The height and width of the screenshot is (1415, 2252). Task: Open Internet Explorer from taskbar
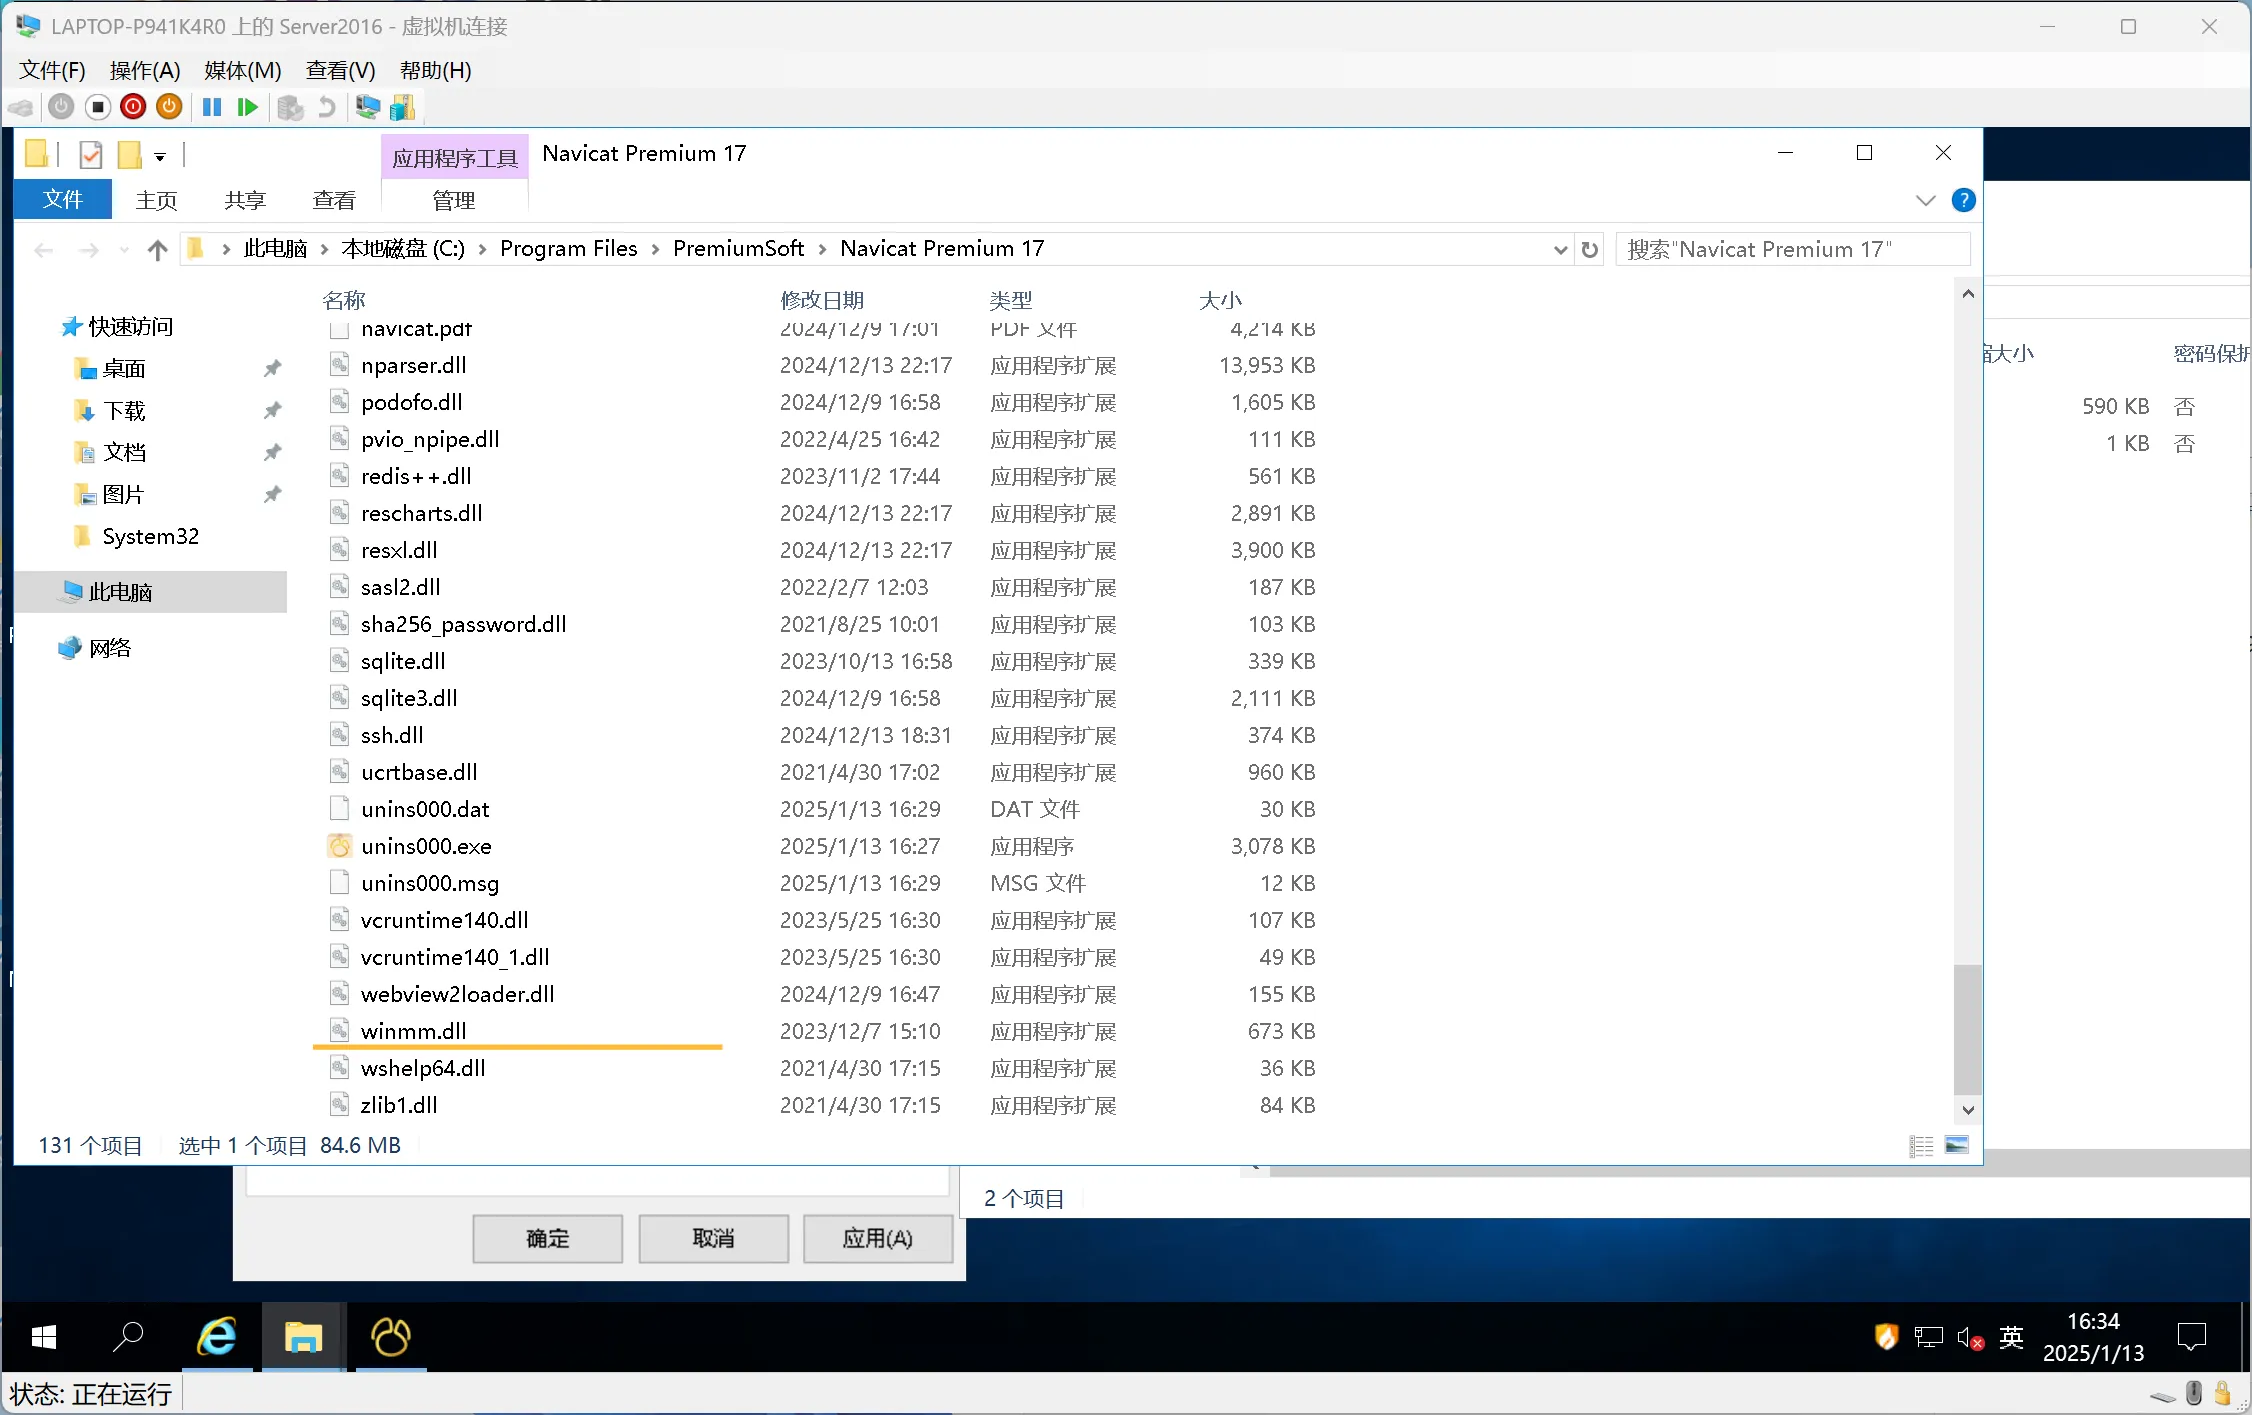(x=216, y=1337)
